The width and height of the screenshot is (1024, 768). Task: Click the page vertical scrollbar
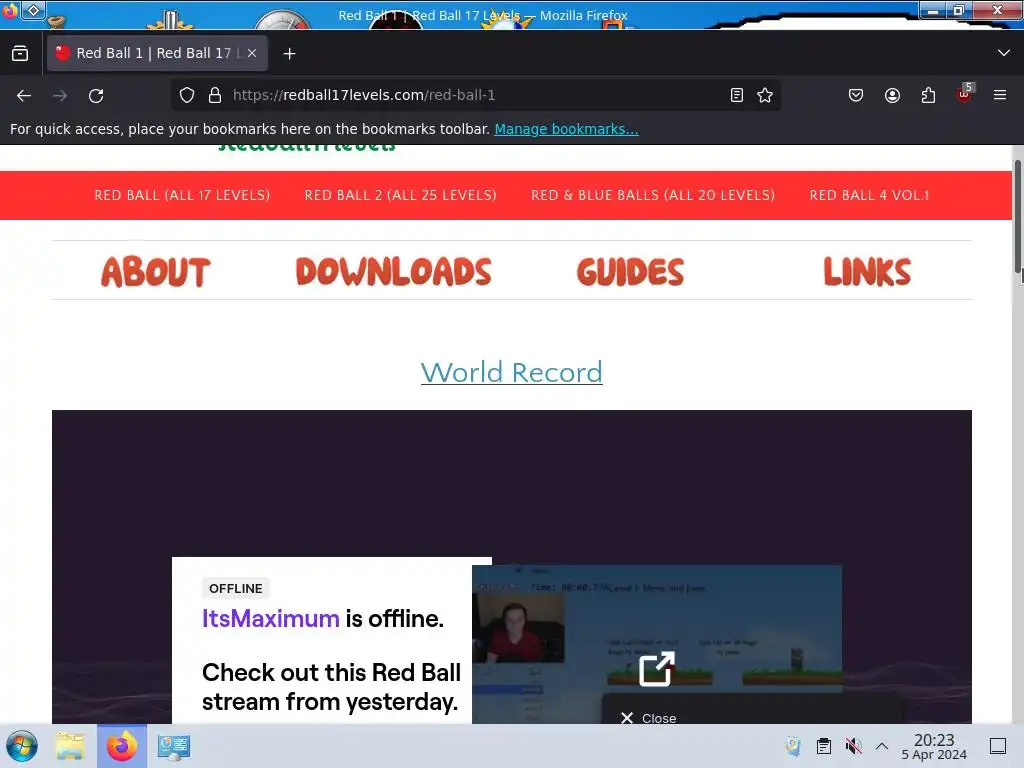(x=1017, y=216)
